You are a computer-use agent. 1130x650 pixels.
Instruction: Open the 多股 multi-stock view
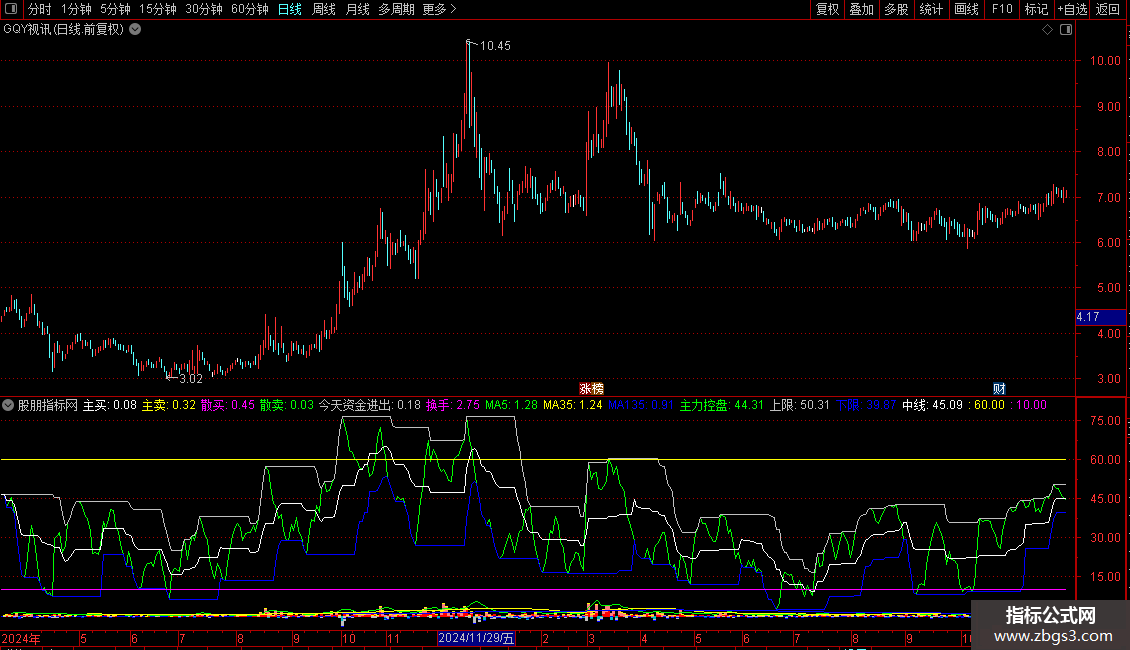click(897, 9)
